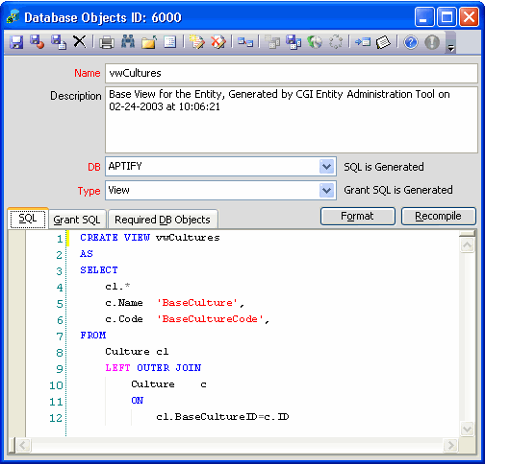Image resolution: width=529 pixels, height=471 pixels.
Task: Click the Save and Close icon with red dot
Action: click(37, 42)
